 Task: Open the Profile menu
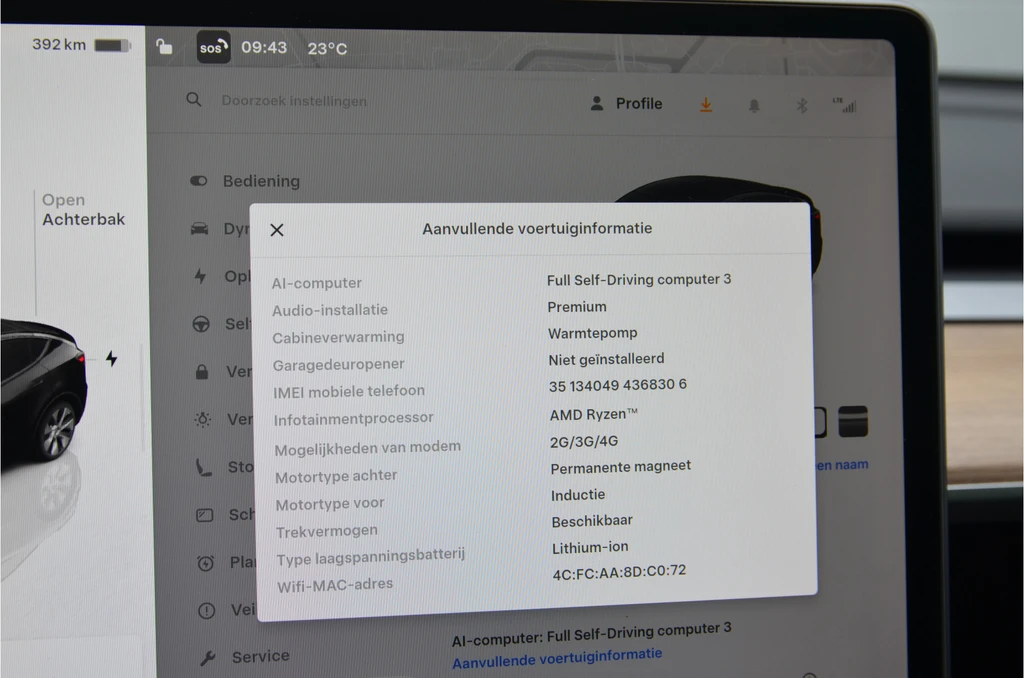coord(626,103)
